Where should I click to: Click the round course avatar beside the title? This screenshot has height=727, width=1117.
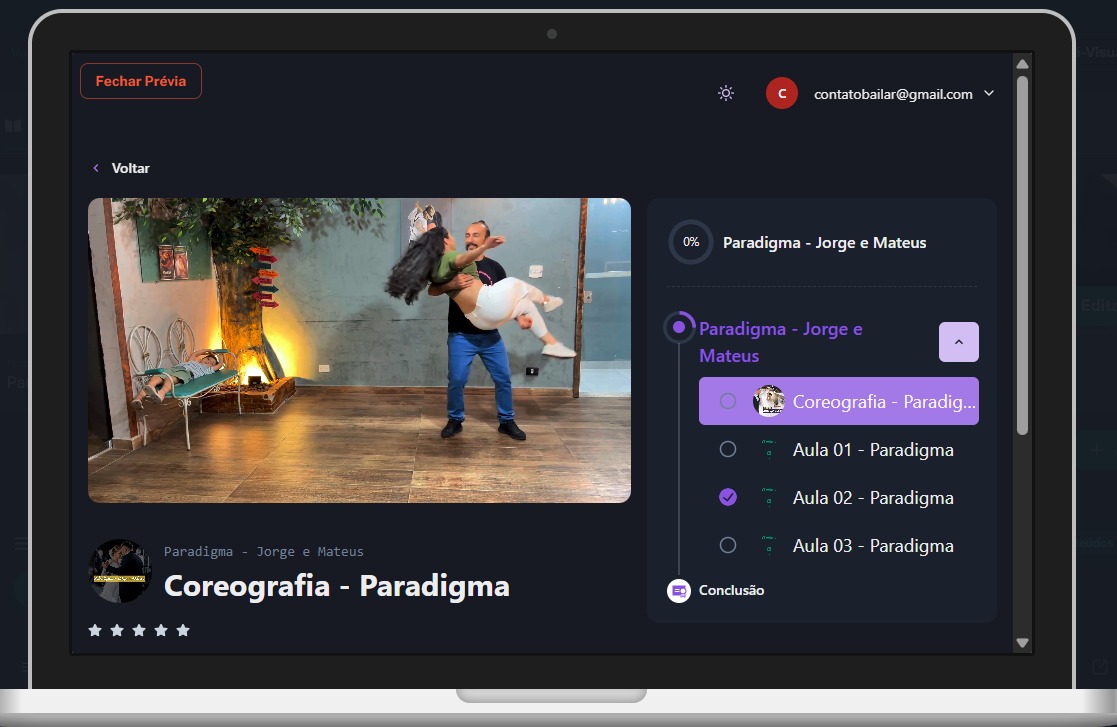120,571
